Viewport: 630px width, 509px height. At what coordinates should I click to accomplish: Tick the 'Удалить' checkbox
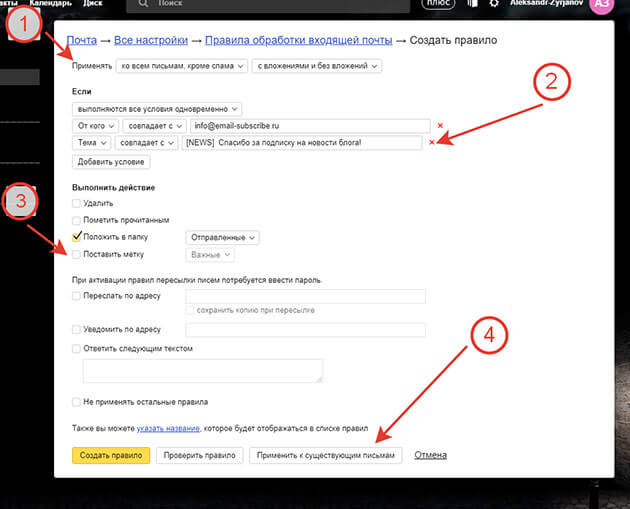click(76, 203)
